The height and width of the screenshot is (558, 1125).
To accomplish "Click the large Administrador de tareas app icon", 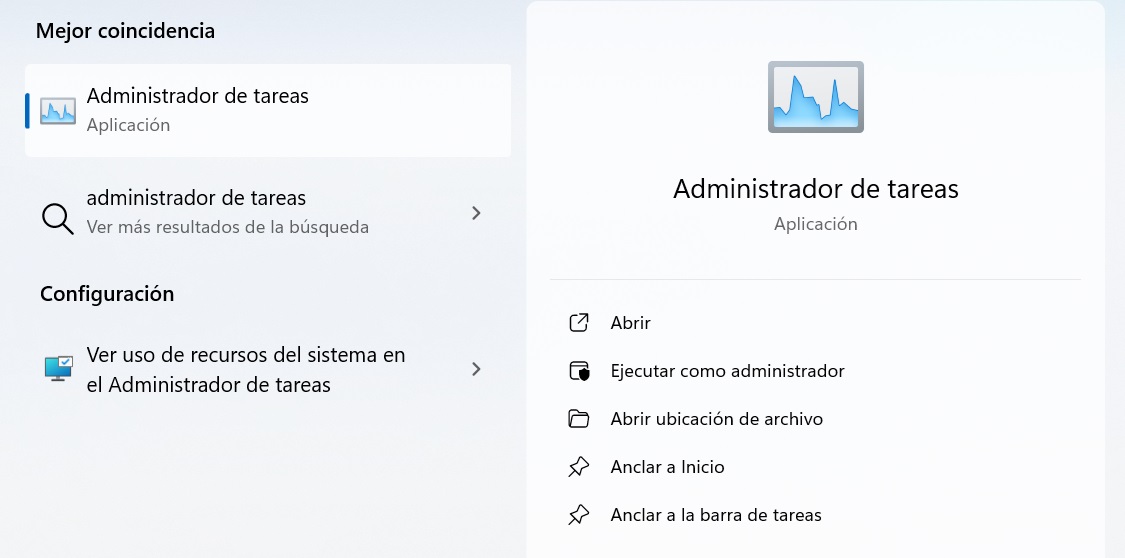I will click(815, 97).
